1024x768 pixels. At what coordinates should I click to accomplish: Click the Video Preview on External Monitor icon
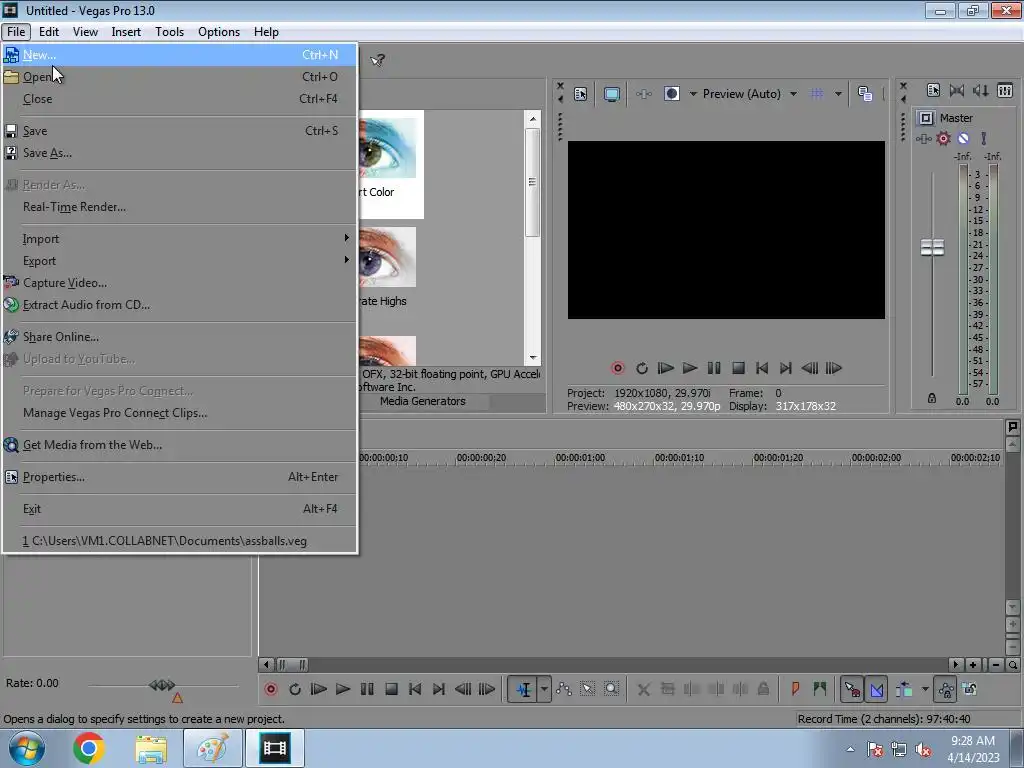click(611, 94)
